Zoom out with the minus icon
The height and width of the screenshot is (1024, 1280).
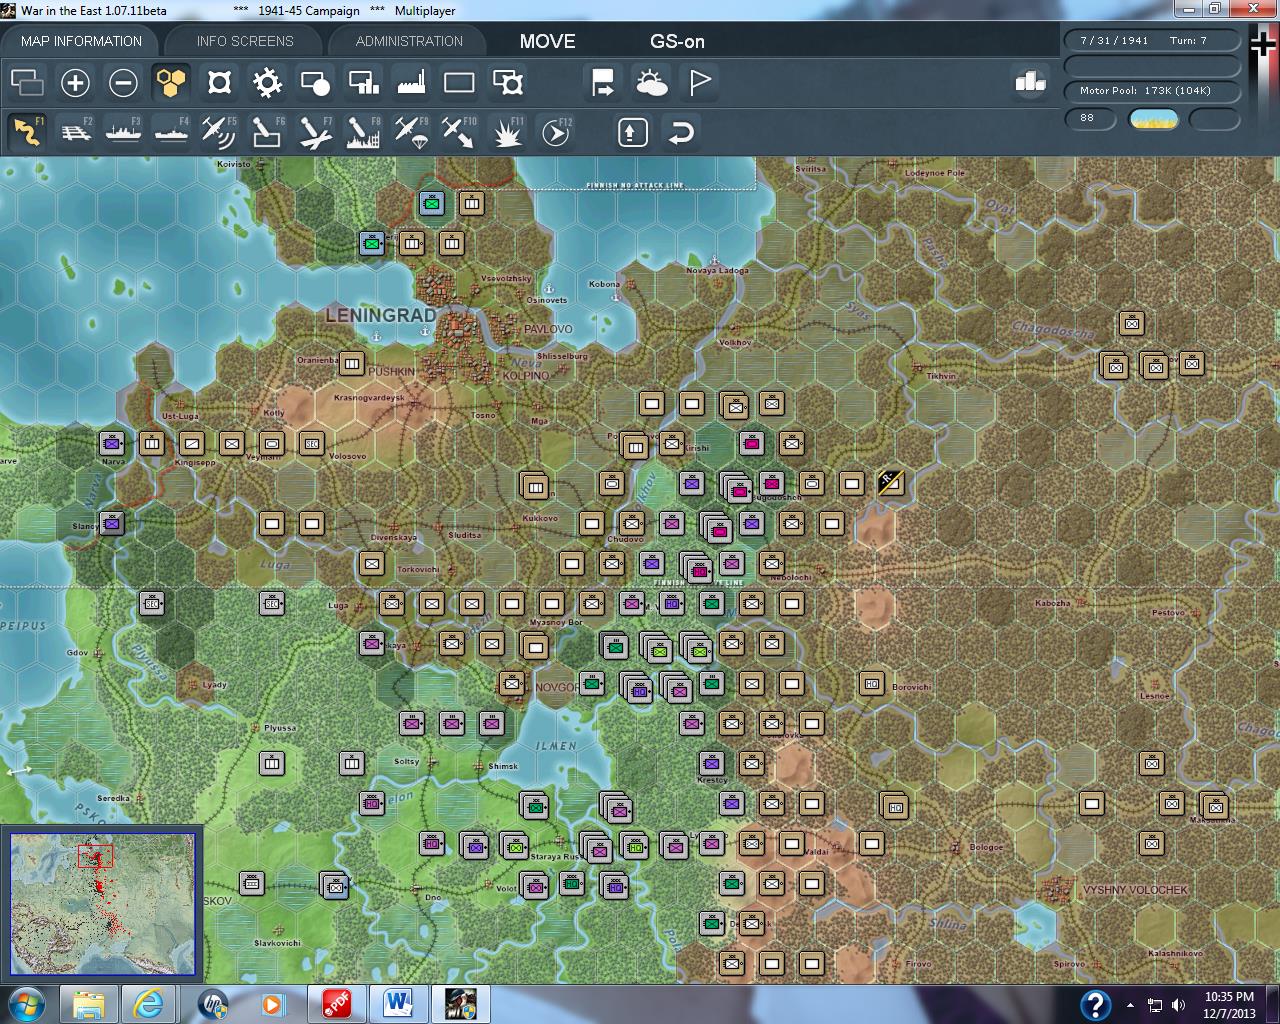pos(123,82)
